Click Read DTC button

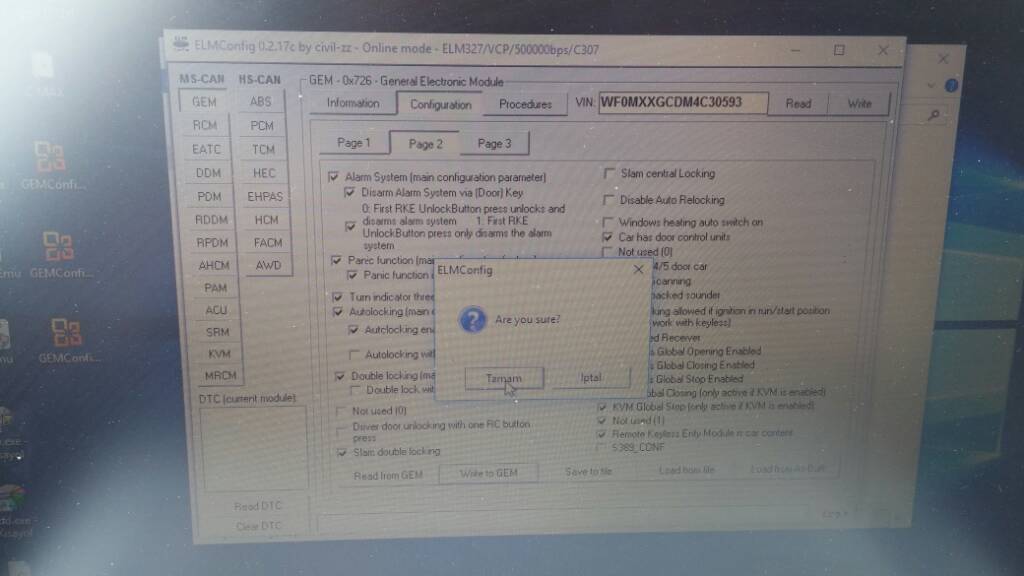pyautogui.click(x=257, y=506)
